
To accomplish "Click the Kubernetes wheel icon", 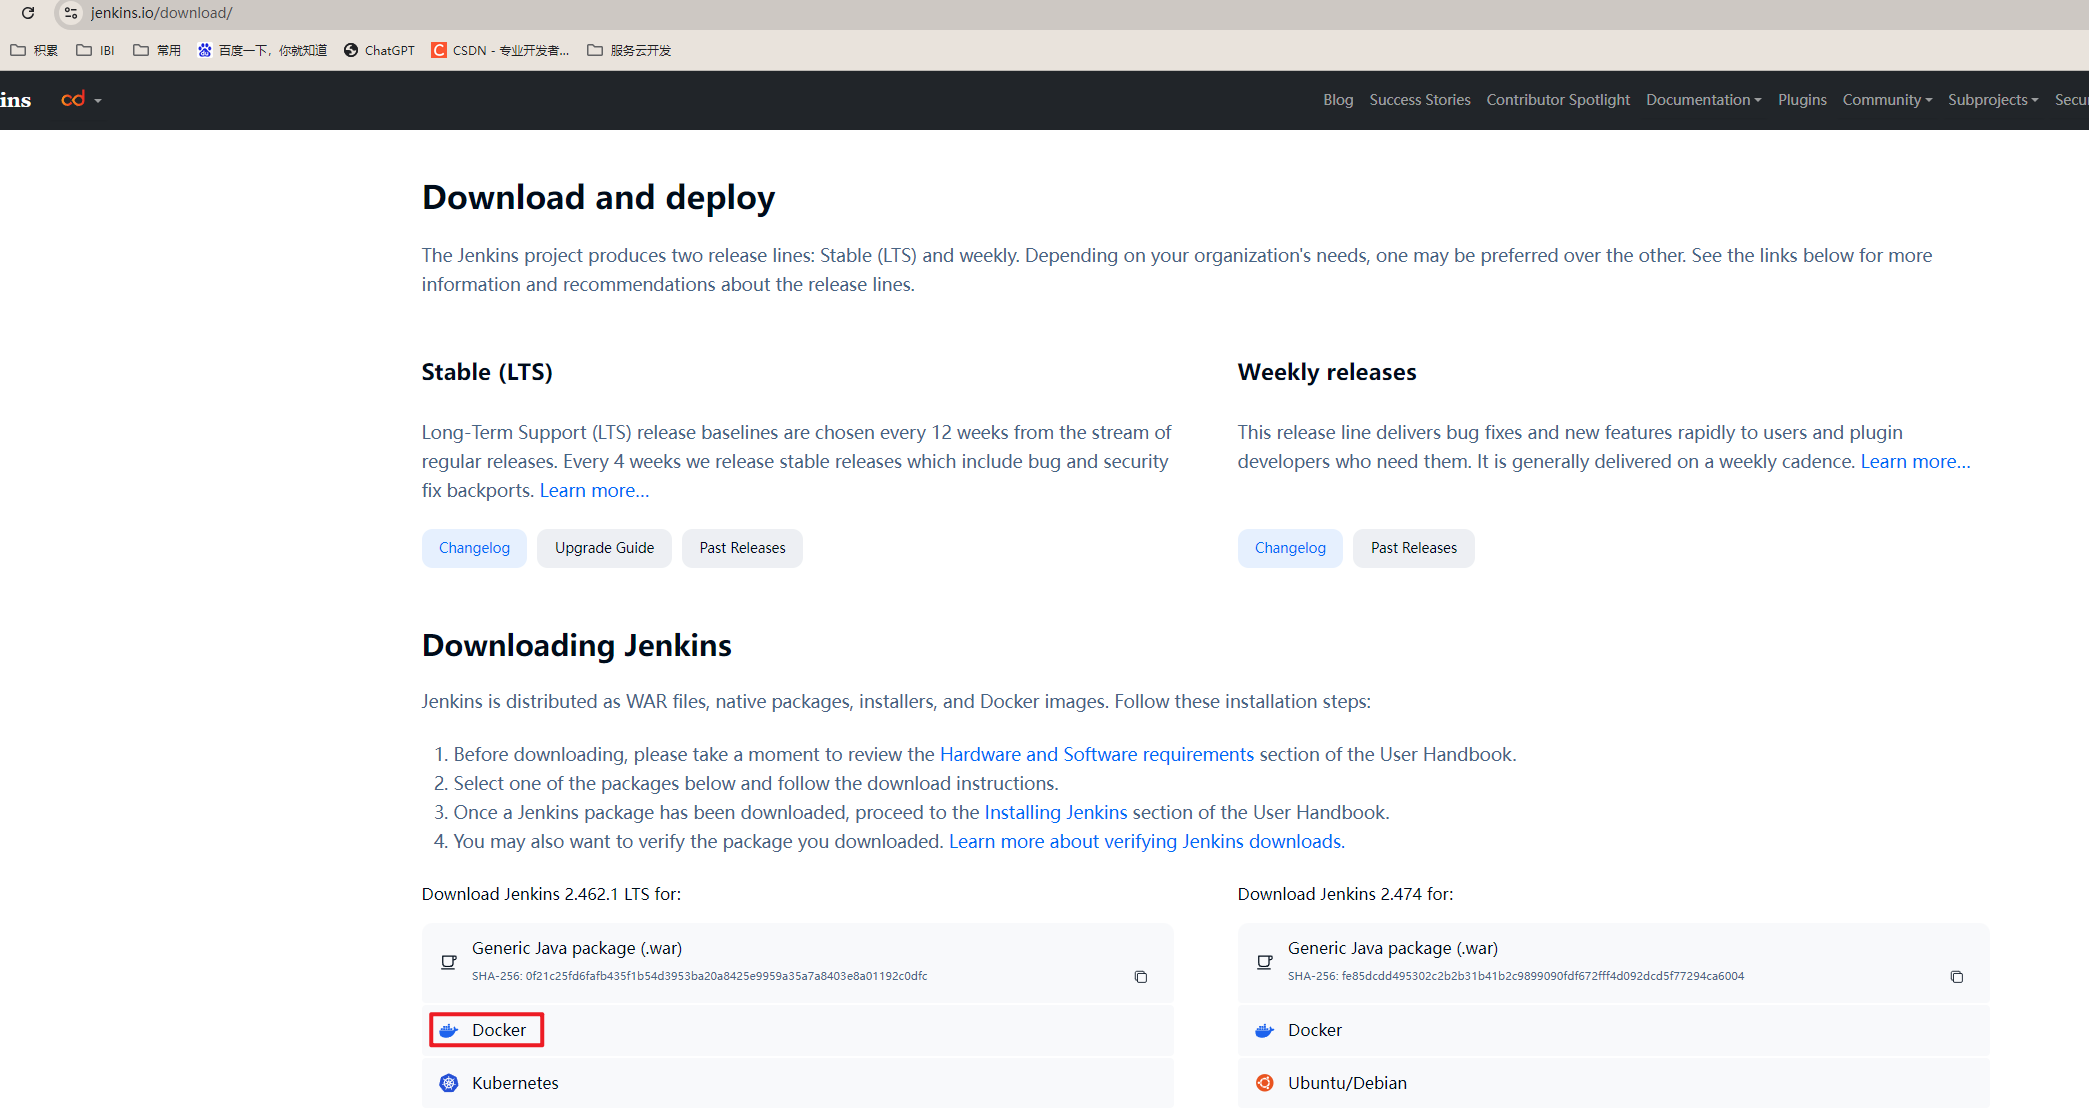I will point(449,1083).
